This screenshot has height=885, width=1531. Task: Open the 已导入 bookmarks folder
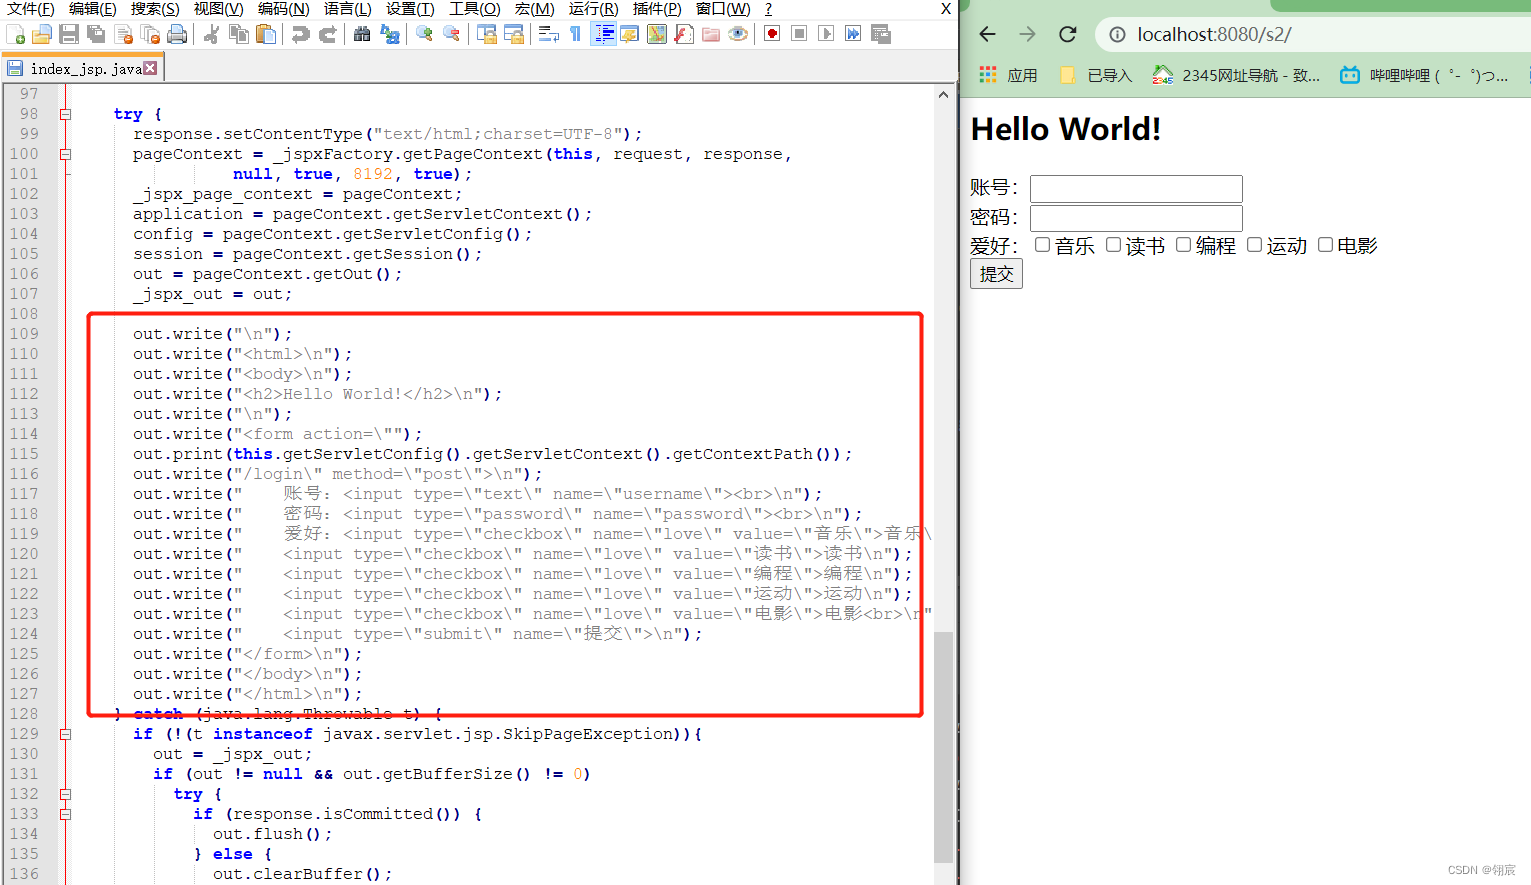1096,75
